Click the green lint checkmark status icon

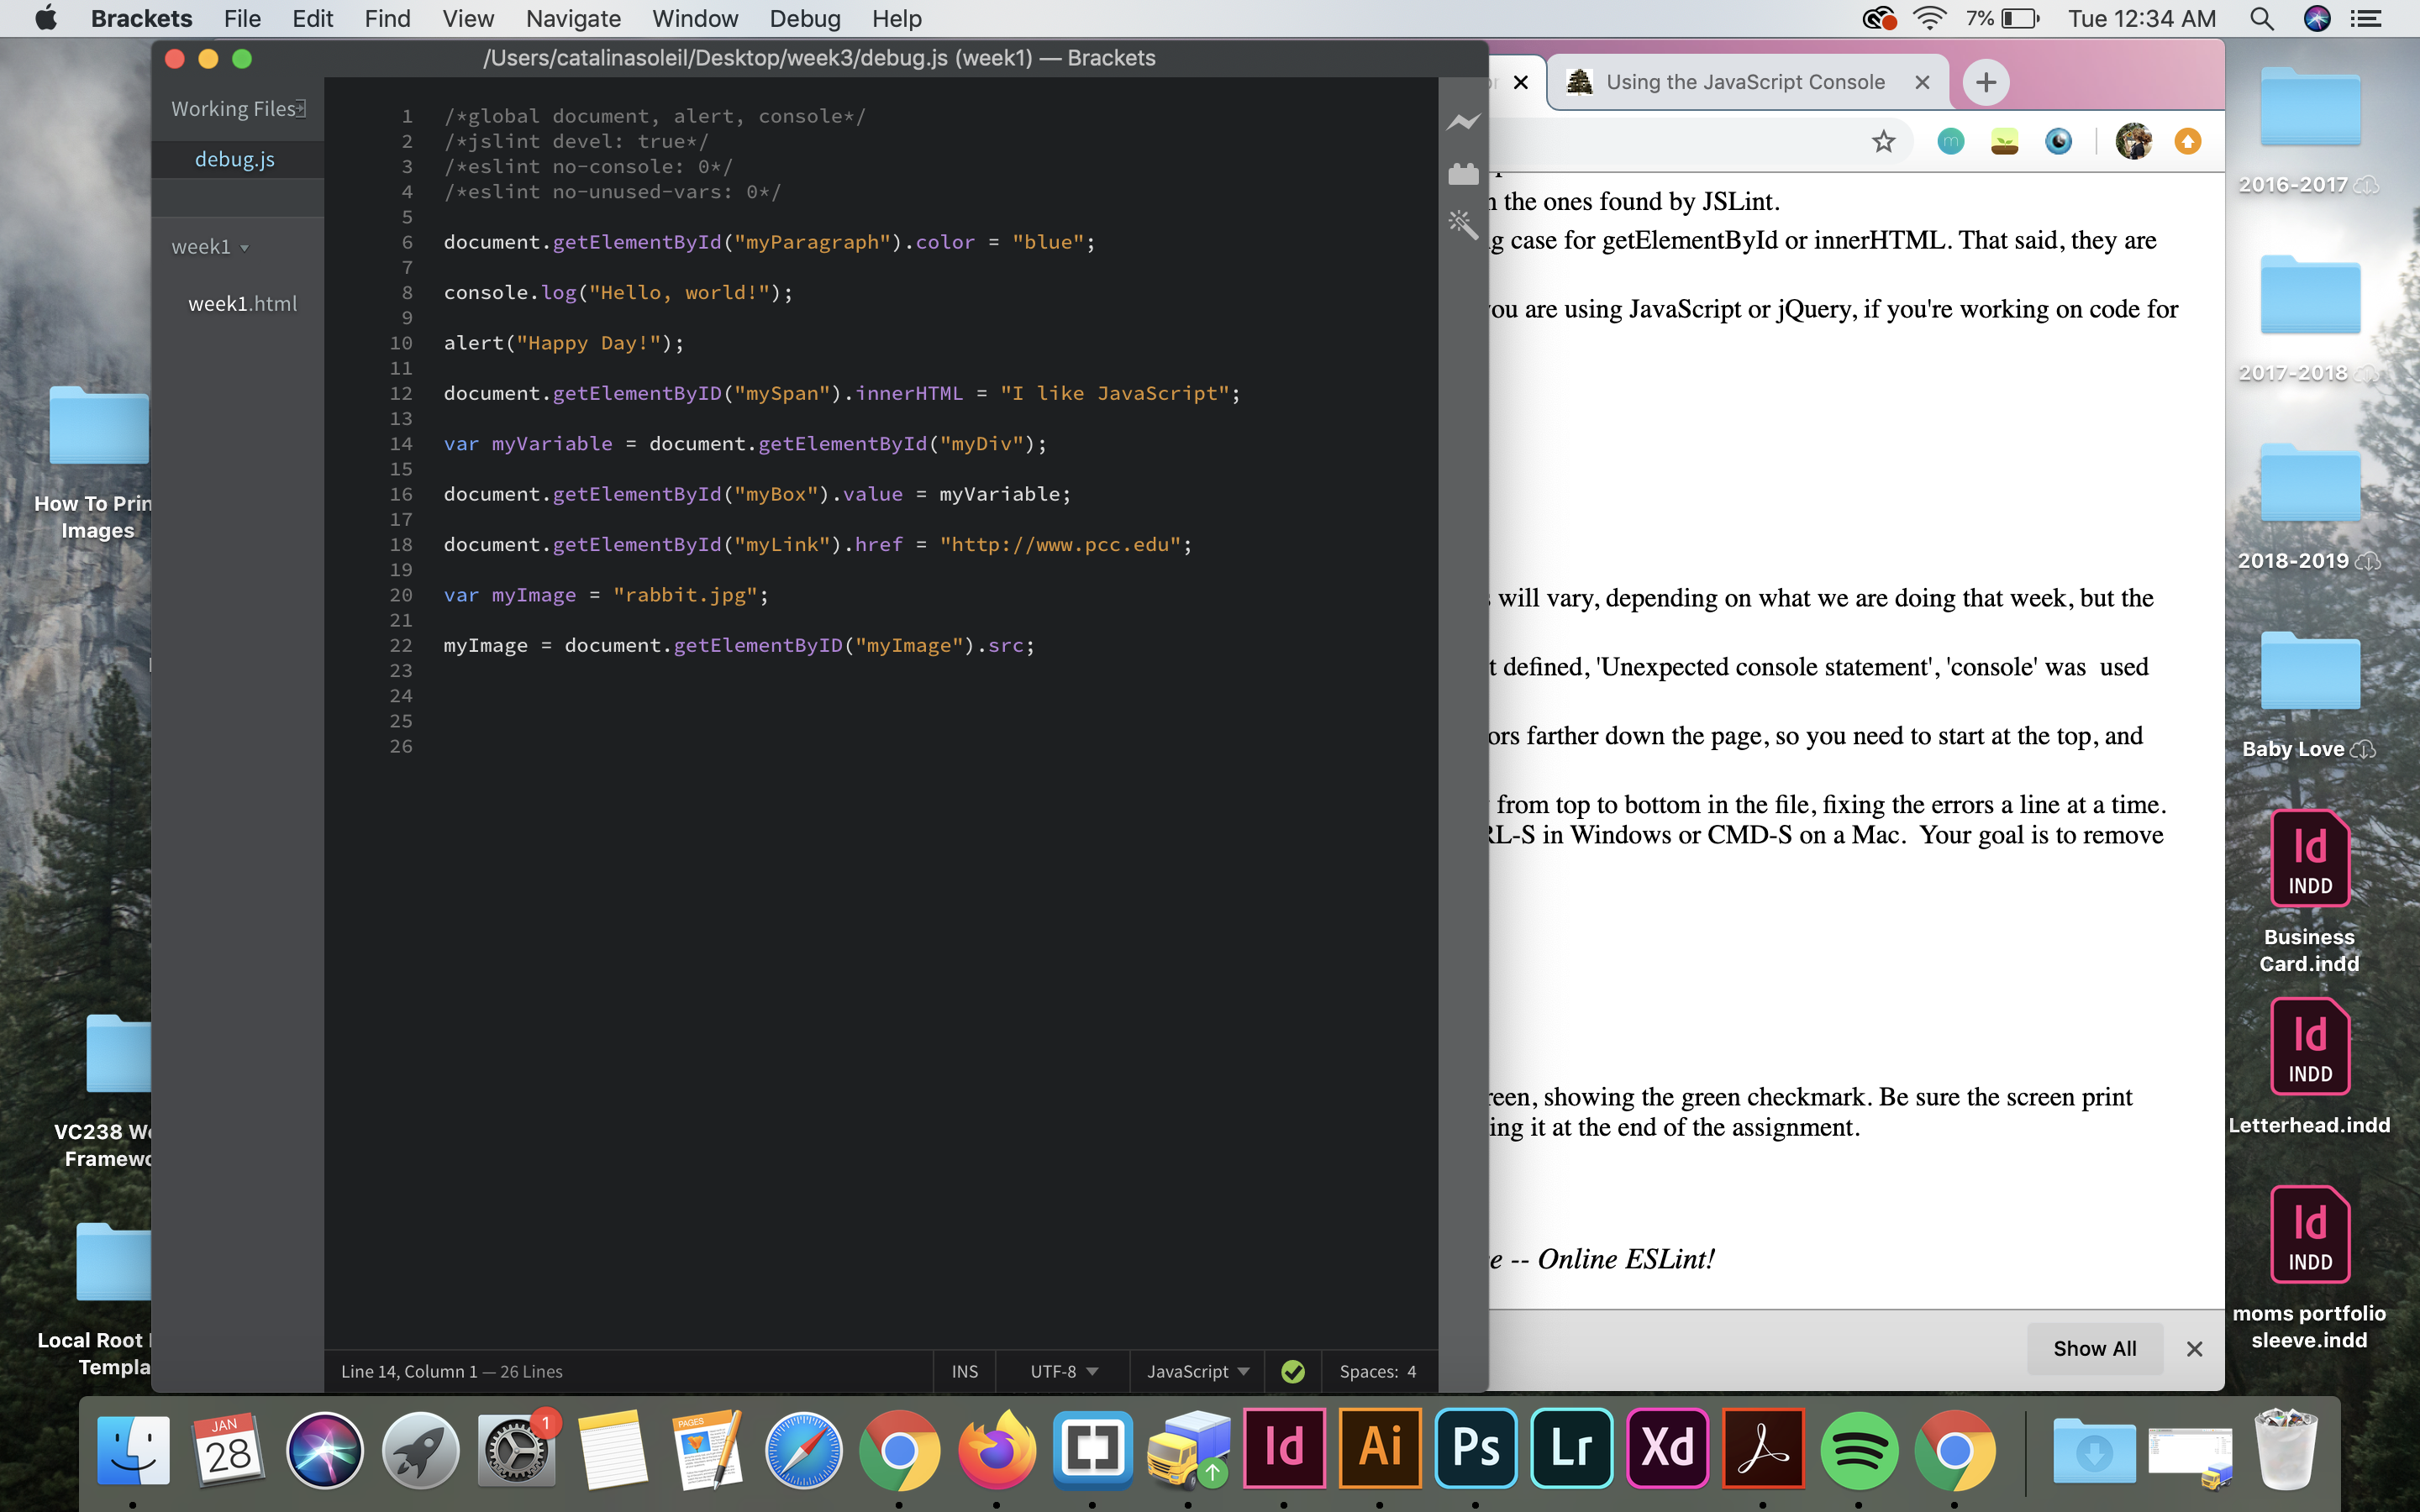pyautogui.click(x=1293, y=1371)
